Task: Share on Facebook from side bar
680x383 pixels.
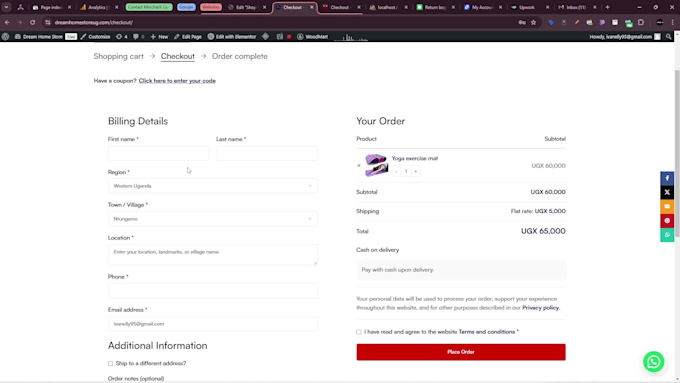Action: (667, 178)
